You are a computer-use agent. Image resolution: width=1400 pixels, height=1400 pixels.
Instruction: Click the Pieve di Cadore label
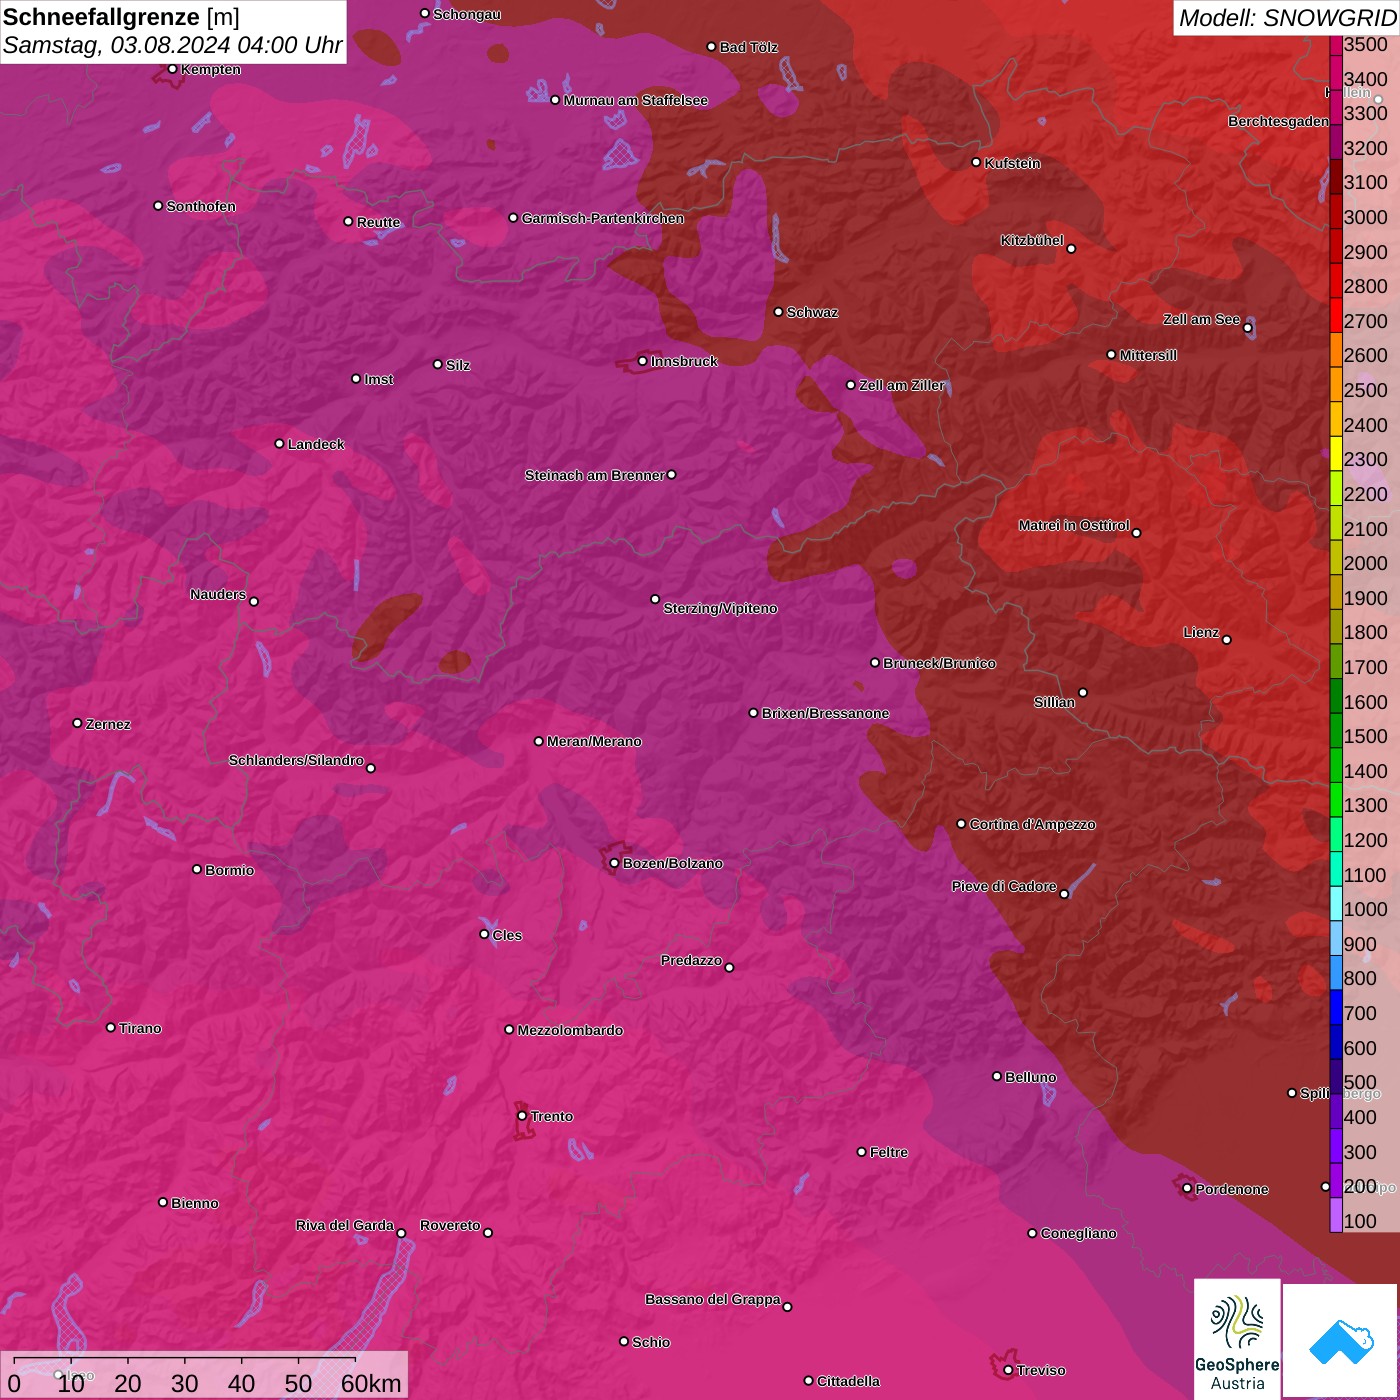1004,886
